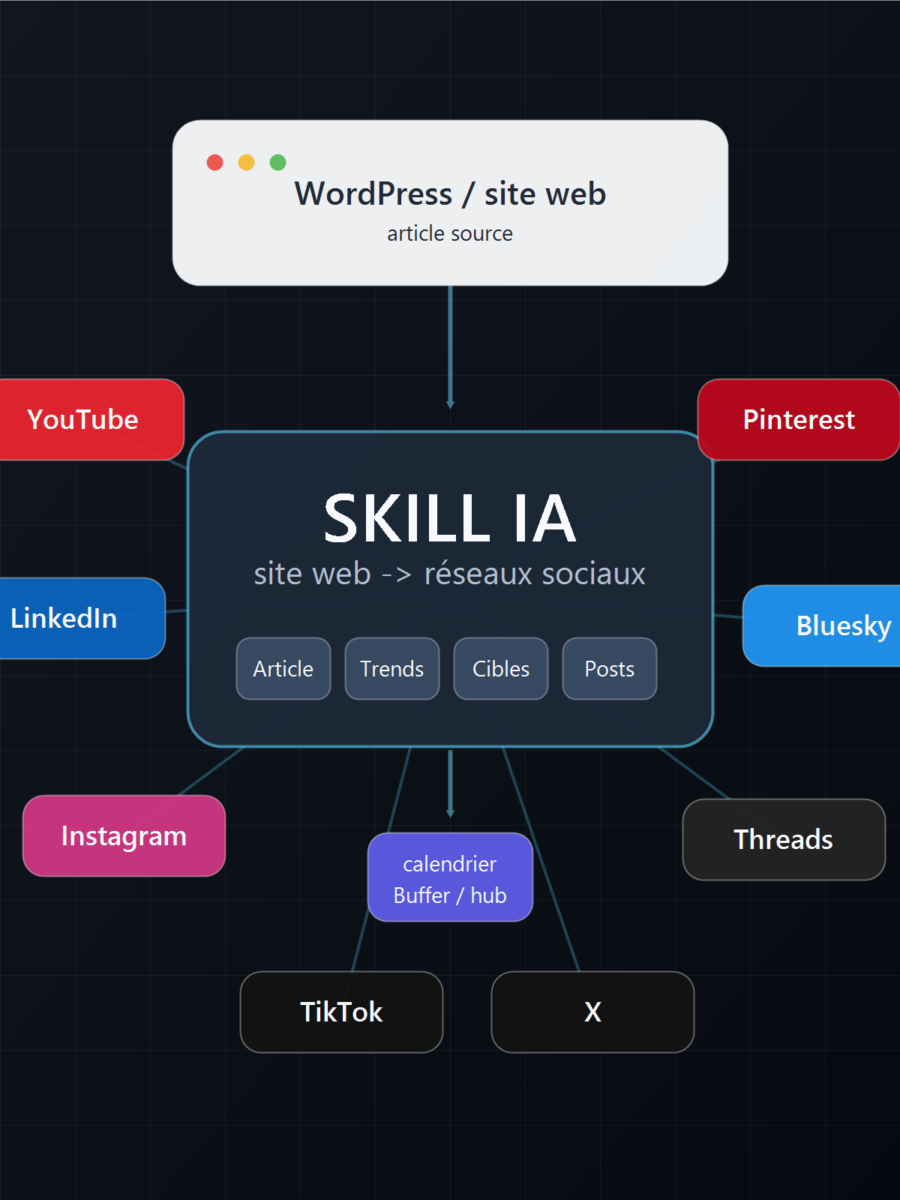This screenshot has width=900, height=1200.
Task: Click the Trends chip
Action: point(392,669)
